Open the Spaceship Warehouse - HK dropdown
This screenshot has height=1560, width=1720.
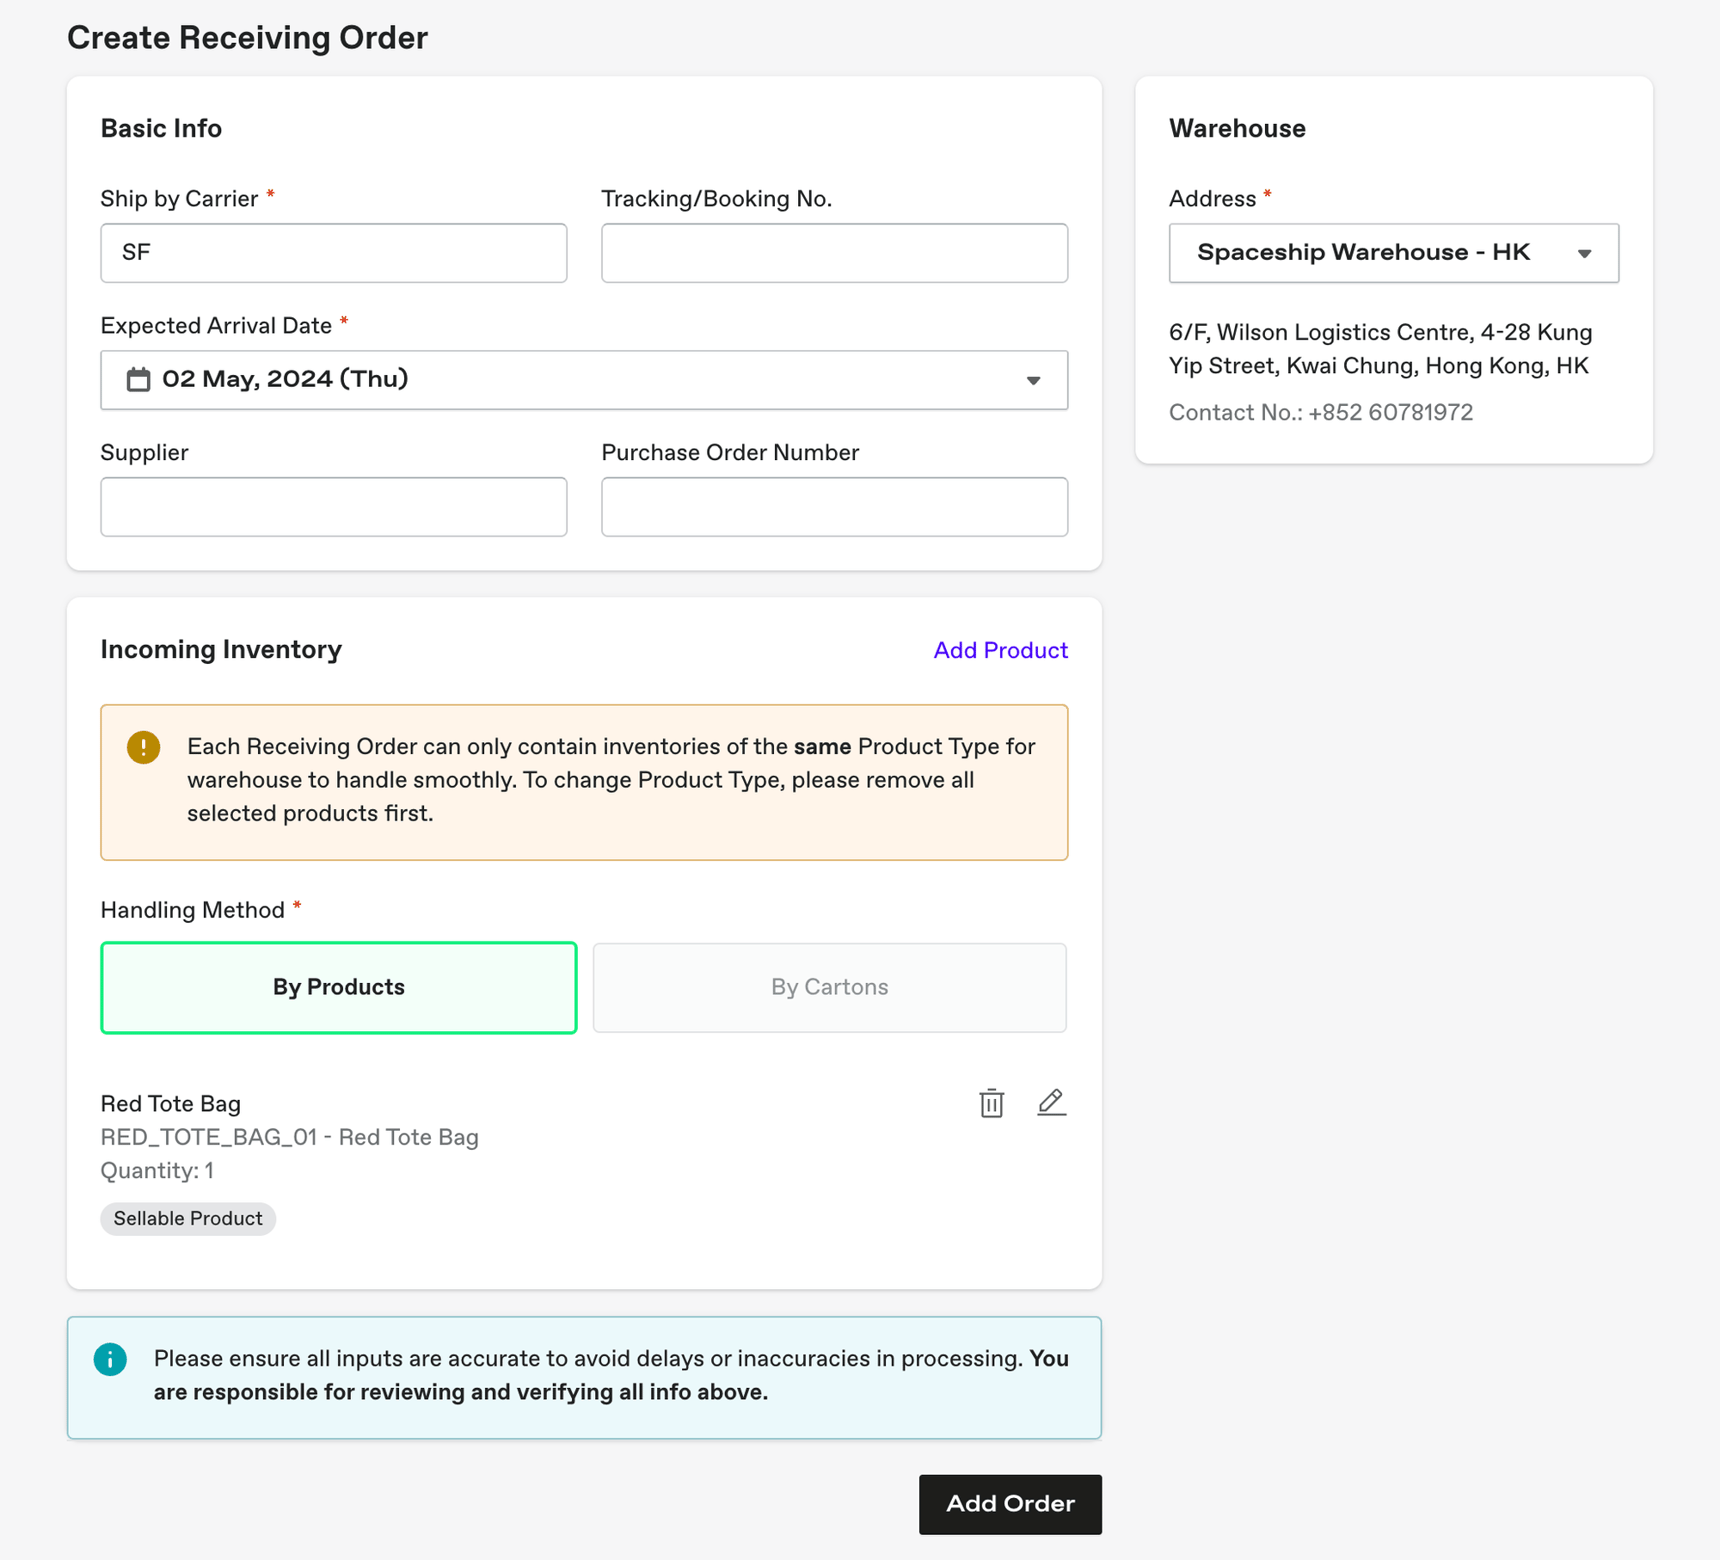tap(1393, 253)
